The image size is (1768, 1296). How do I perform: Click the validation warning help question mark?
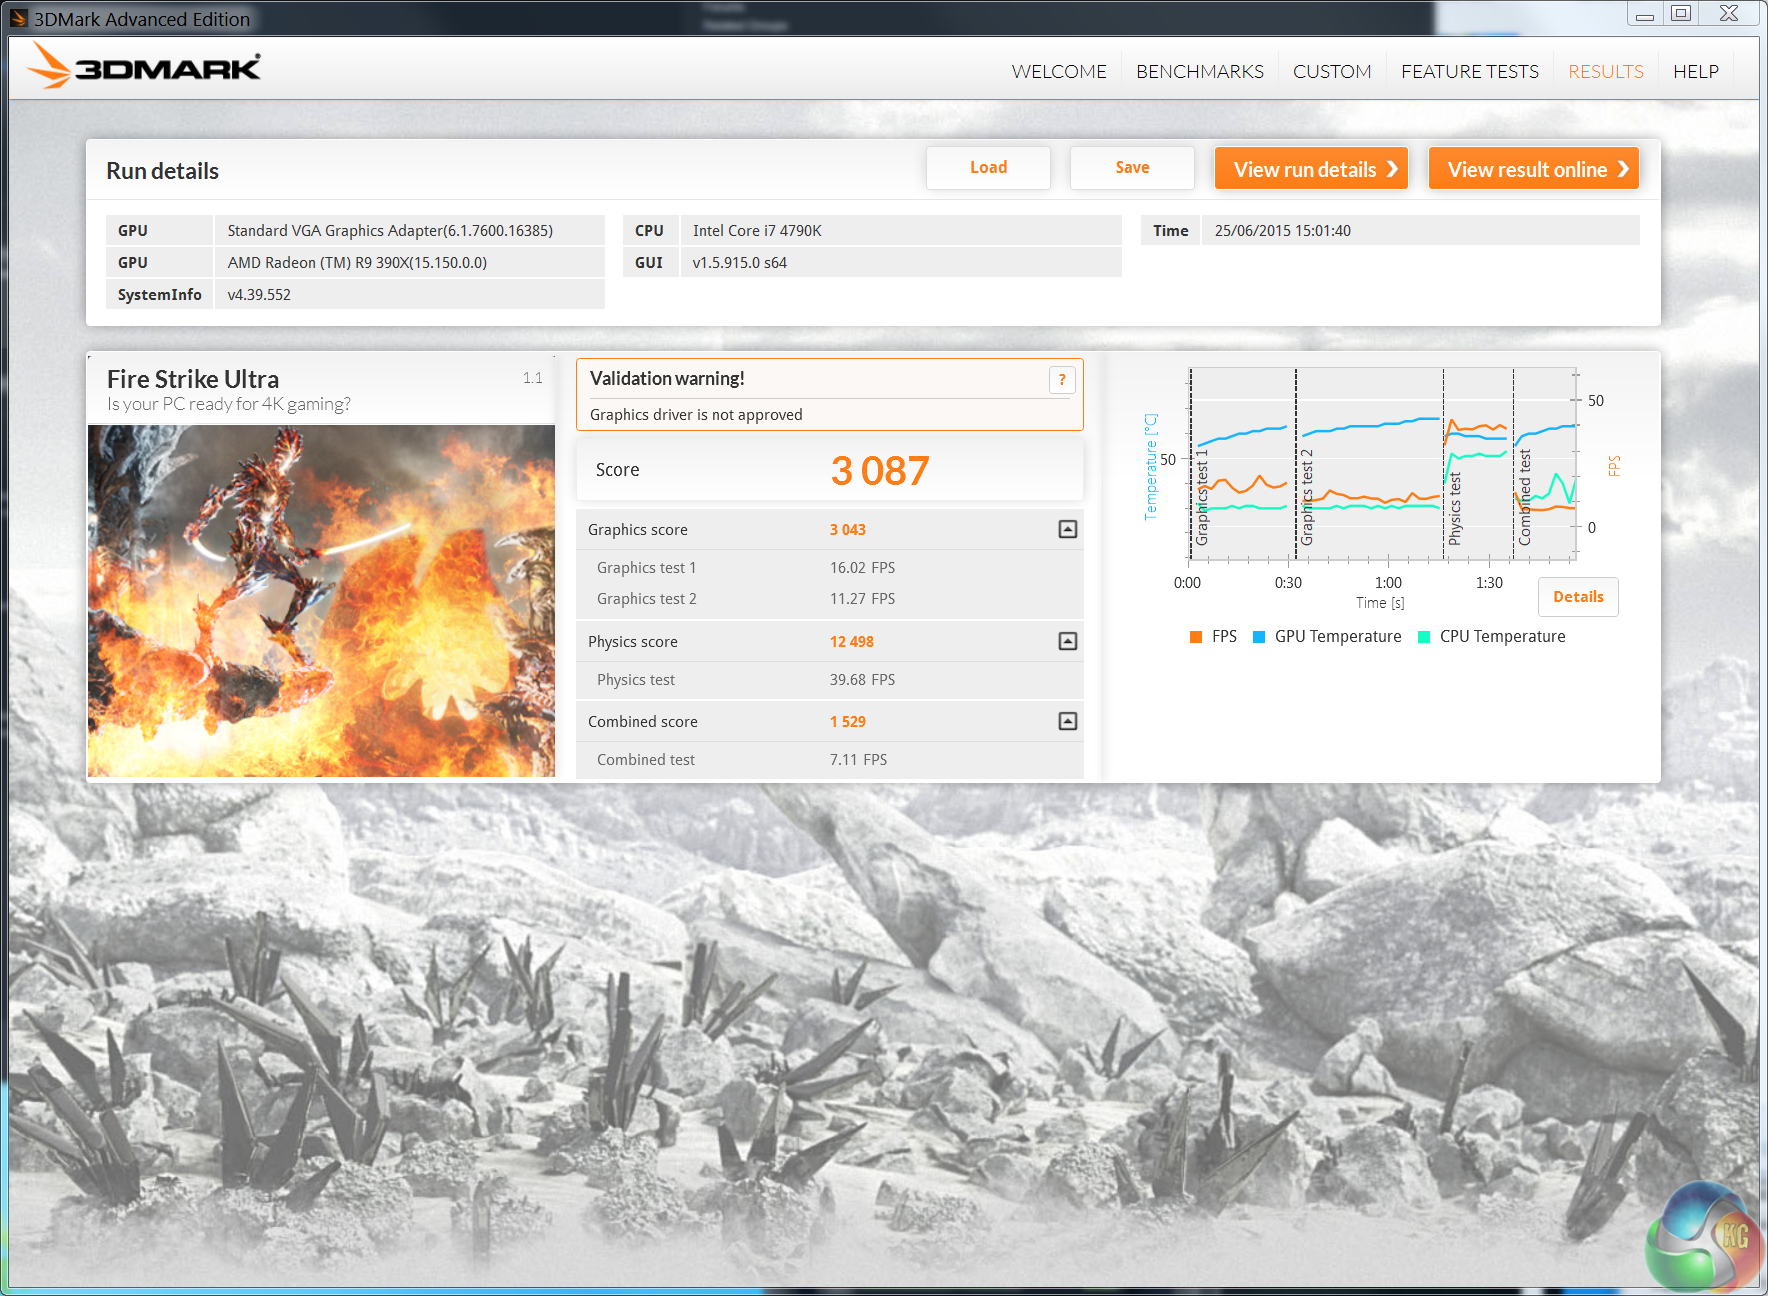[1061, 380]
